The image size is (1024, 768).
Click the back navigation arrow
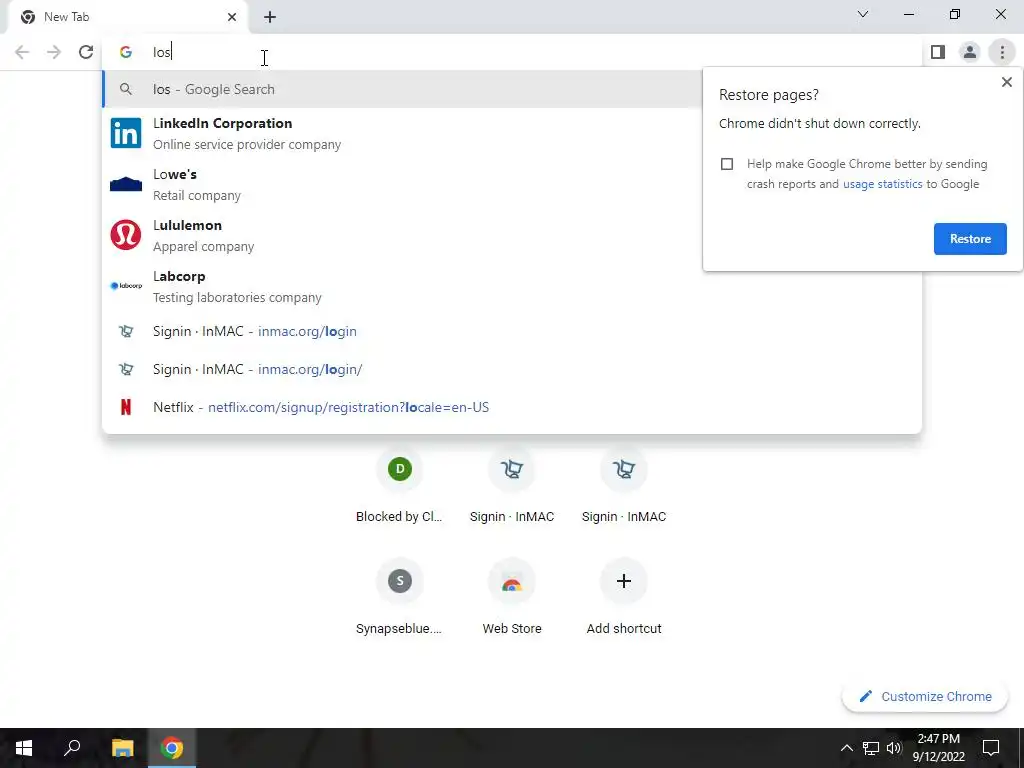point(22,52)
